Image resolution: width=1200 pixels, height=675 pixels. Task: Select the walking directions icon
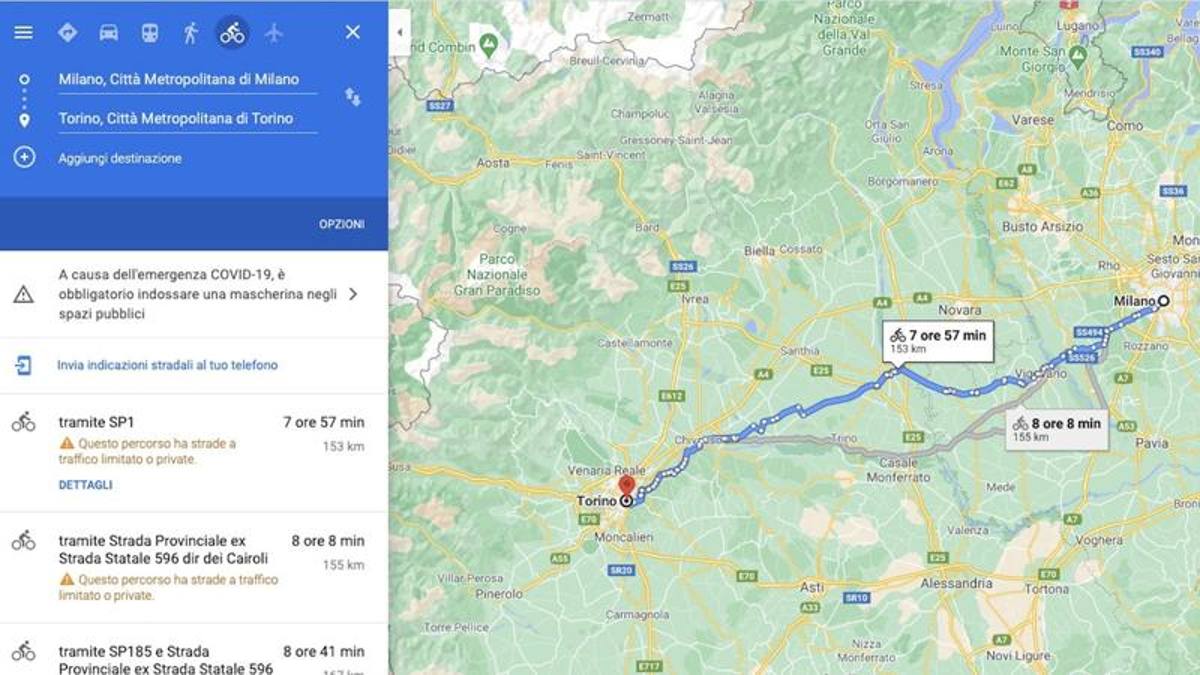[191, 32]
